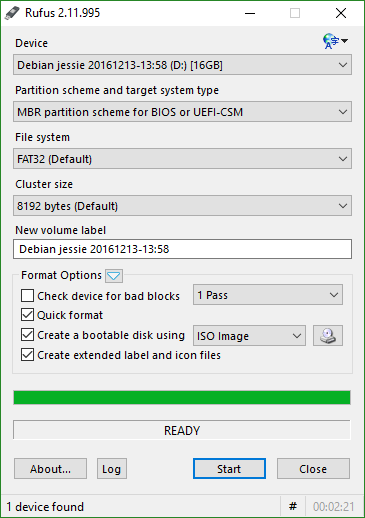
Task: Click the disc icon to select ISO image
Action: coord(328,335)
